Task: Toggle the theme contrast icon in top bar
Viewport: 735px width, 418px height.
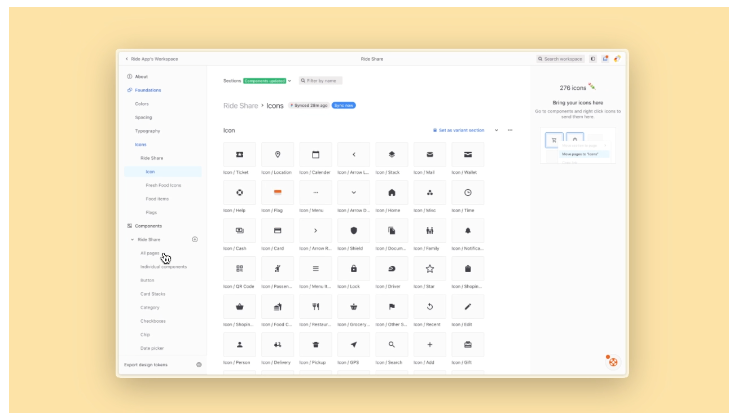Action: [593, 59]
